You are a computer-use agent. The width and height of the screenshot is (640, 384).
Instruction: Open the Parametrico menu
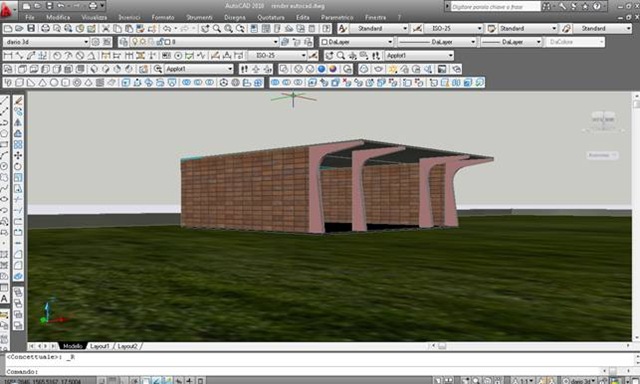pyautogui.click(x=337, y=18)
